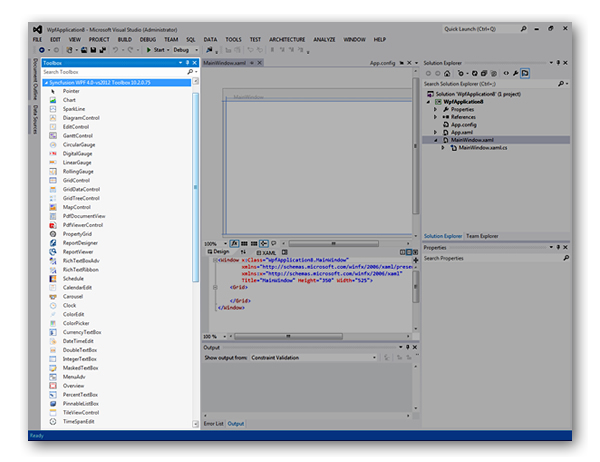600x462 pixels.
Task: Open the TOOLS menu
Action: (x=233, y=39)
